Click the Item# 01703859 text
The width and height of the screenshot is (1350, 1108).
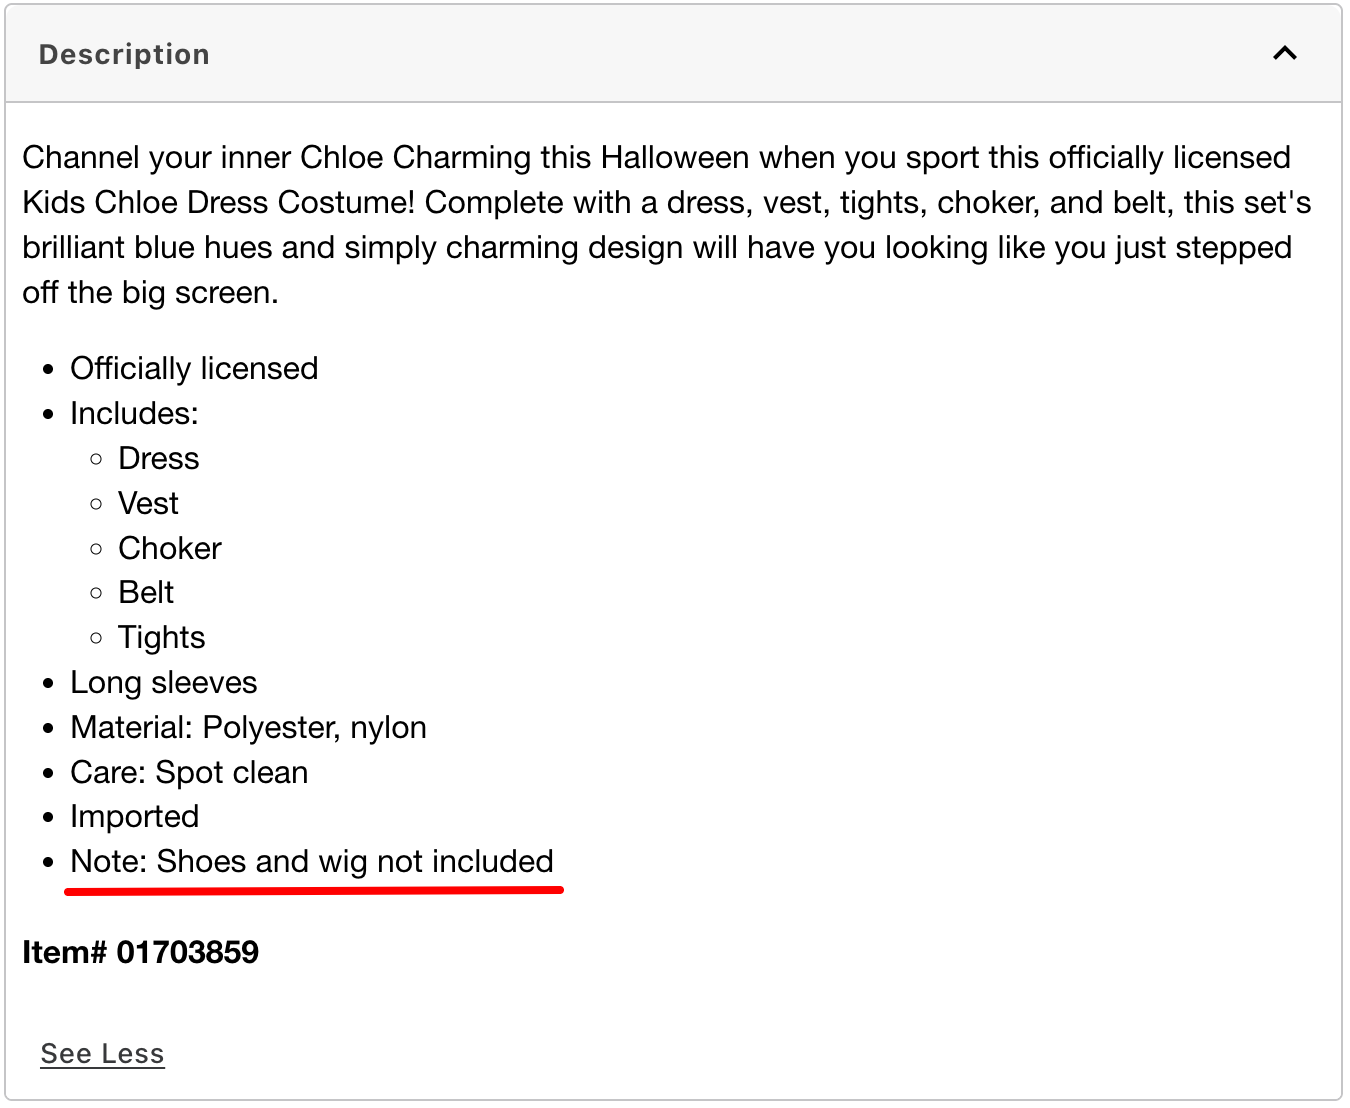coord(140,952)
